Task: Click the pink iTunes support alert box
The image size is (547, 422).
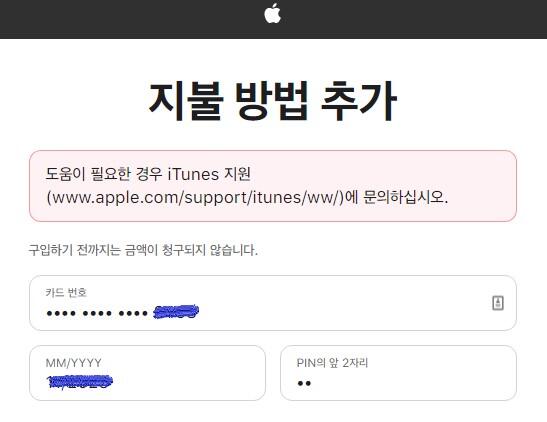Action: click(273, 186)
